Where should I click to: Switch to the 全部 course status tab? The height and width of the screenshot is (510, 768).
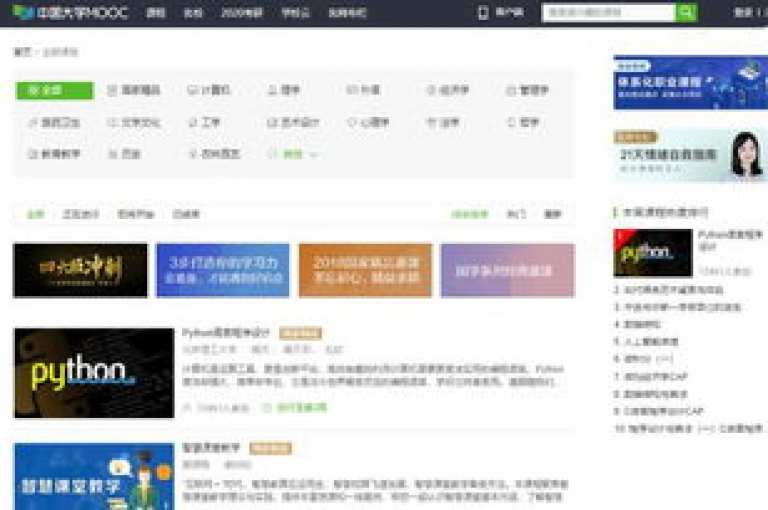click(x=35, y=214)
